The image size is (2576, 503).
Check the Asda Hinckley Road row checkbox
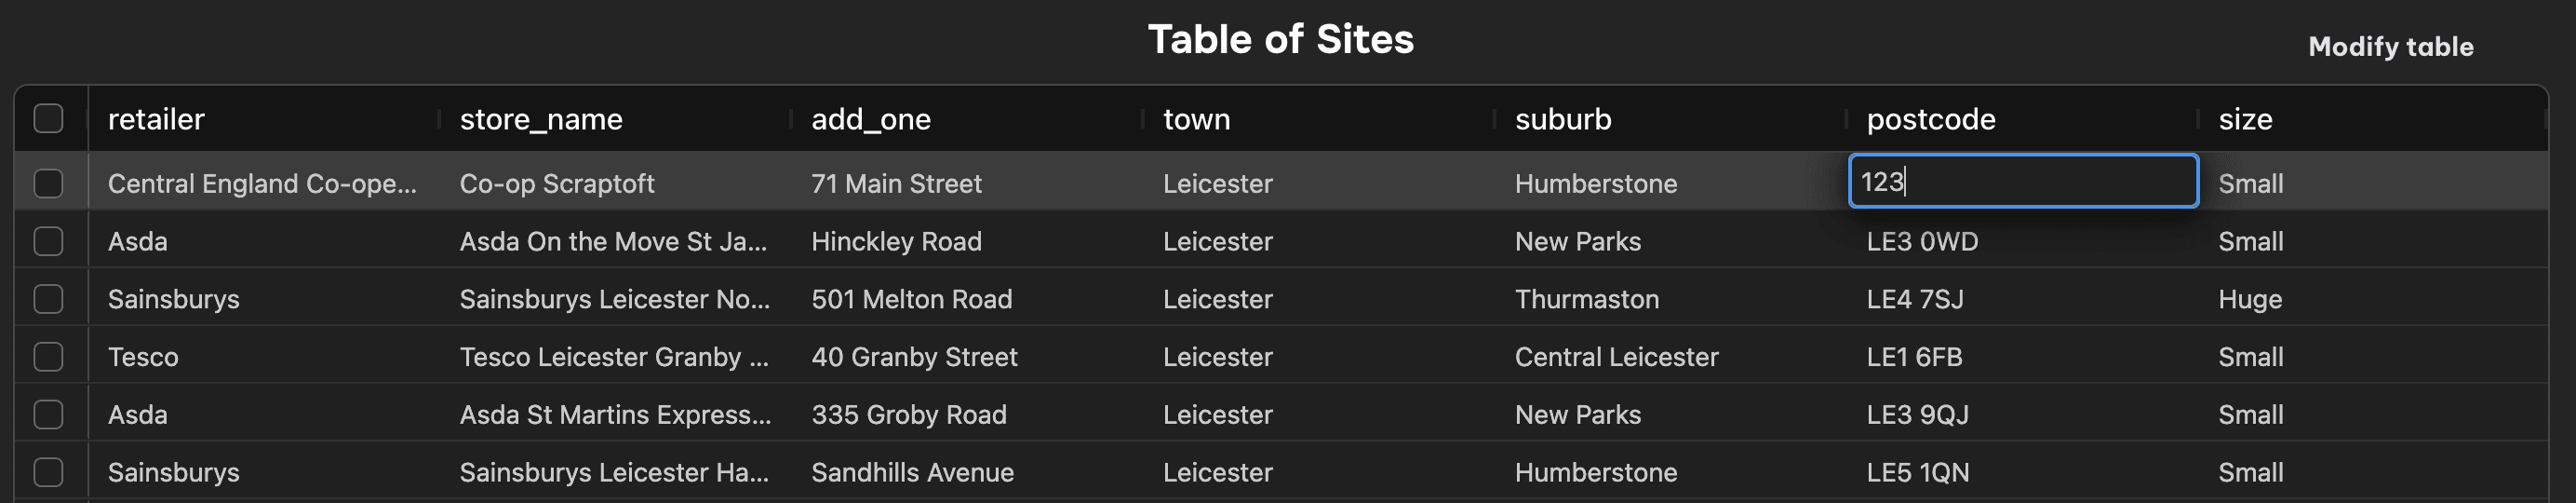[x=48, y=241]
